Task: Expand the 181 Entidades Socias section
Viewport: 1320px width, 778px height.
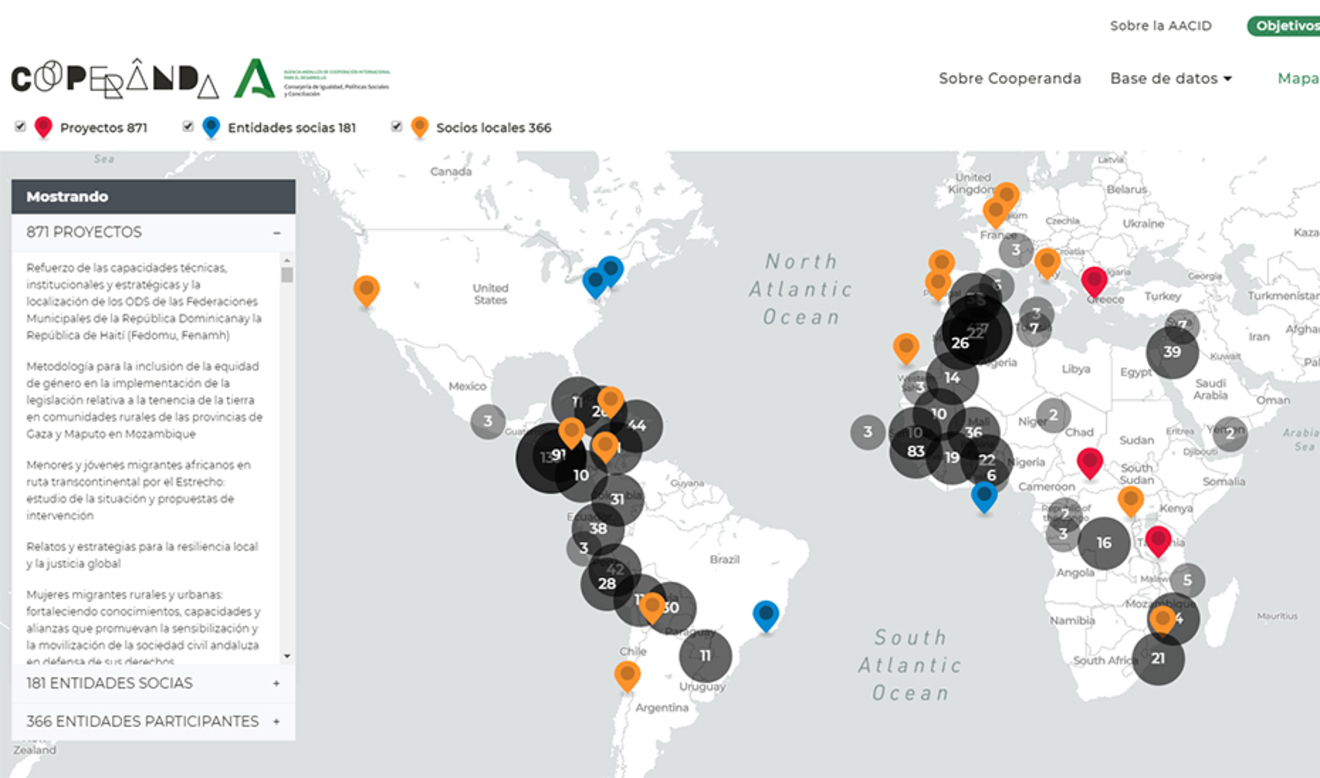Action: pos(277,684)
